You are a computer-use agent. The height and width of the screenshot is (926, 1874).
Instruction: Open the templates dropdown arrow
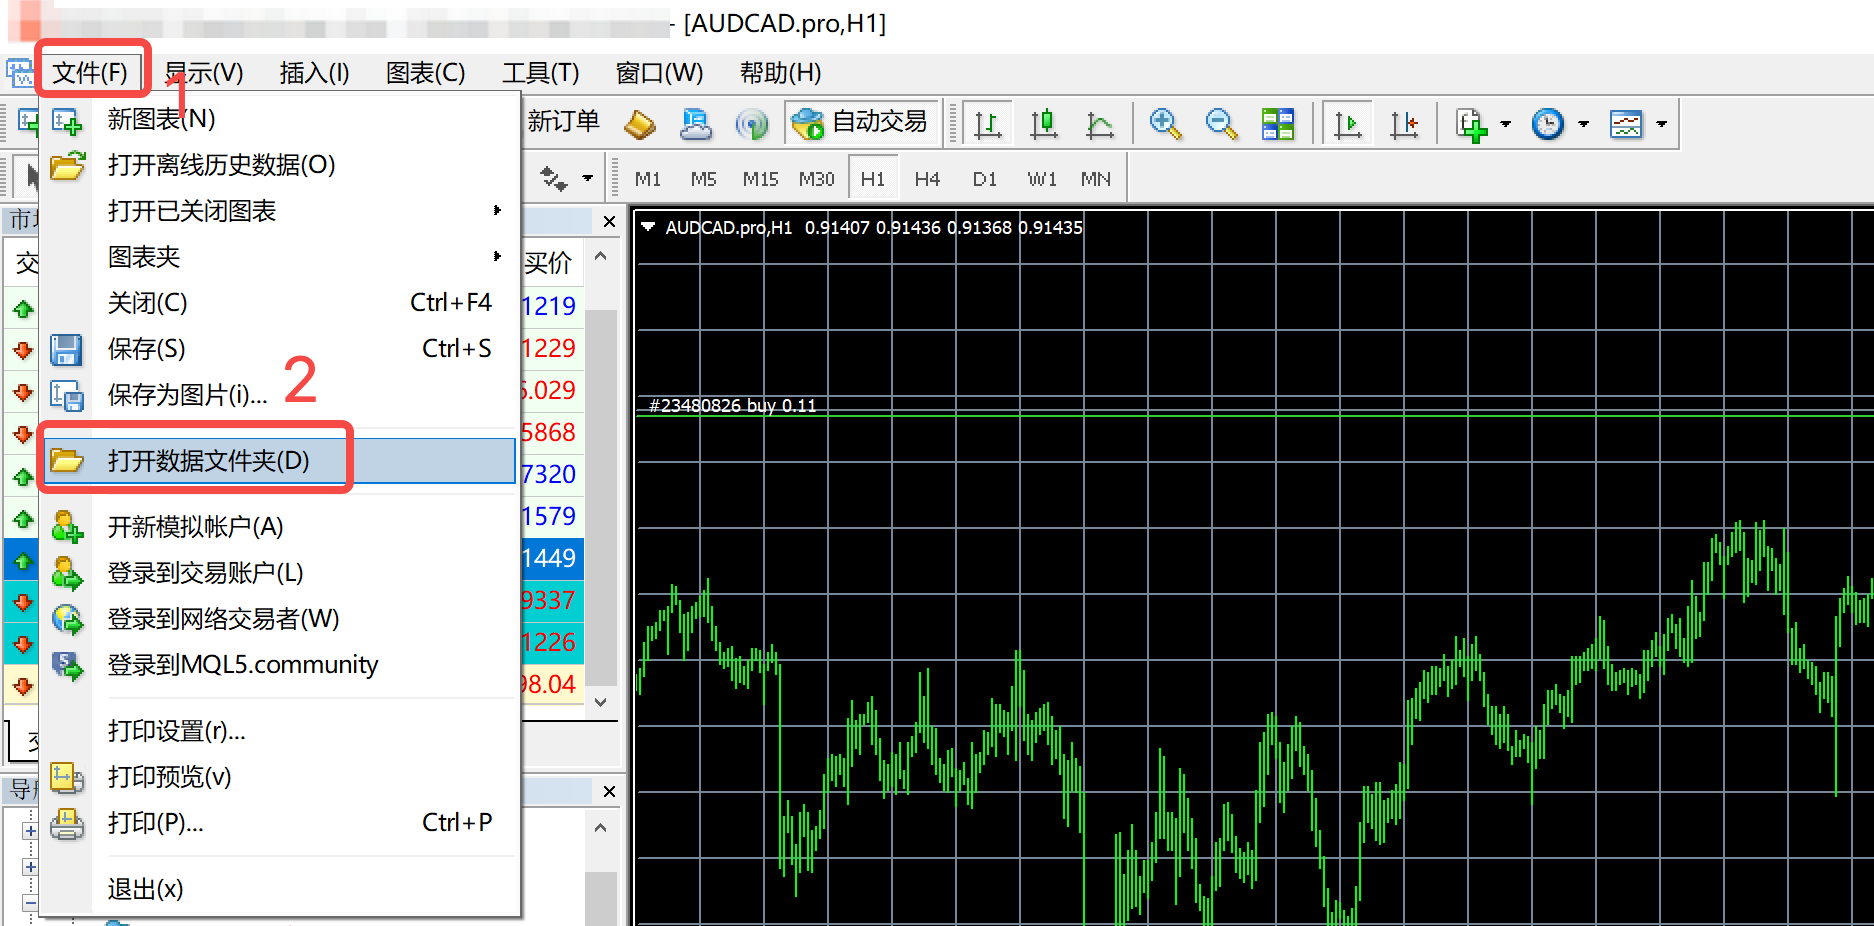pyautogui.click(x=1661, y=124)
